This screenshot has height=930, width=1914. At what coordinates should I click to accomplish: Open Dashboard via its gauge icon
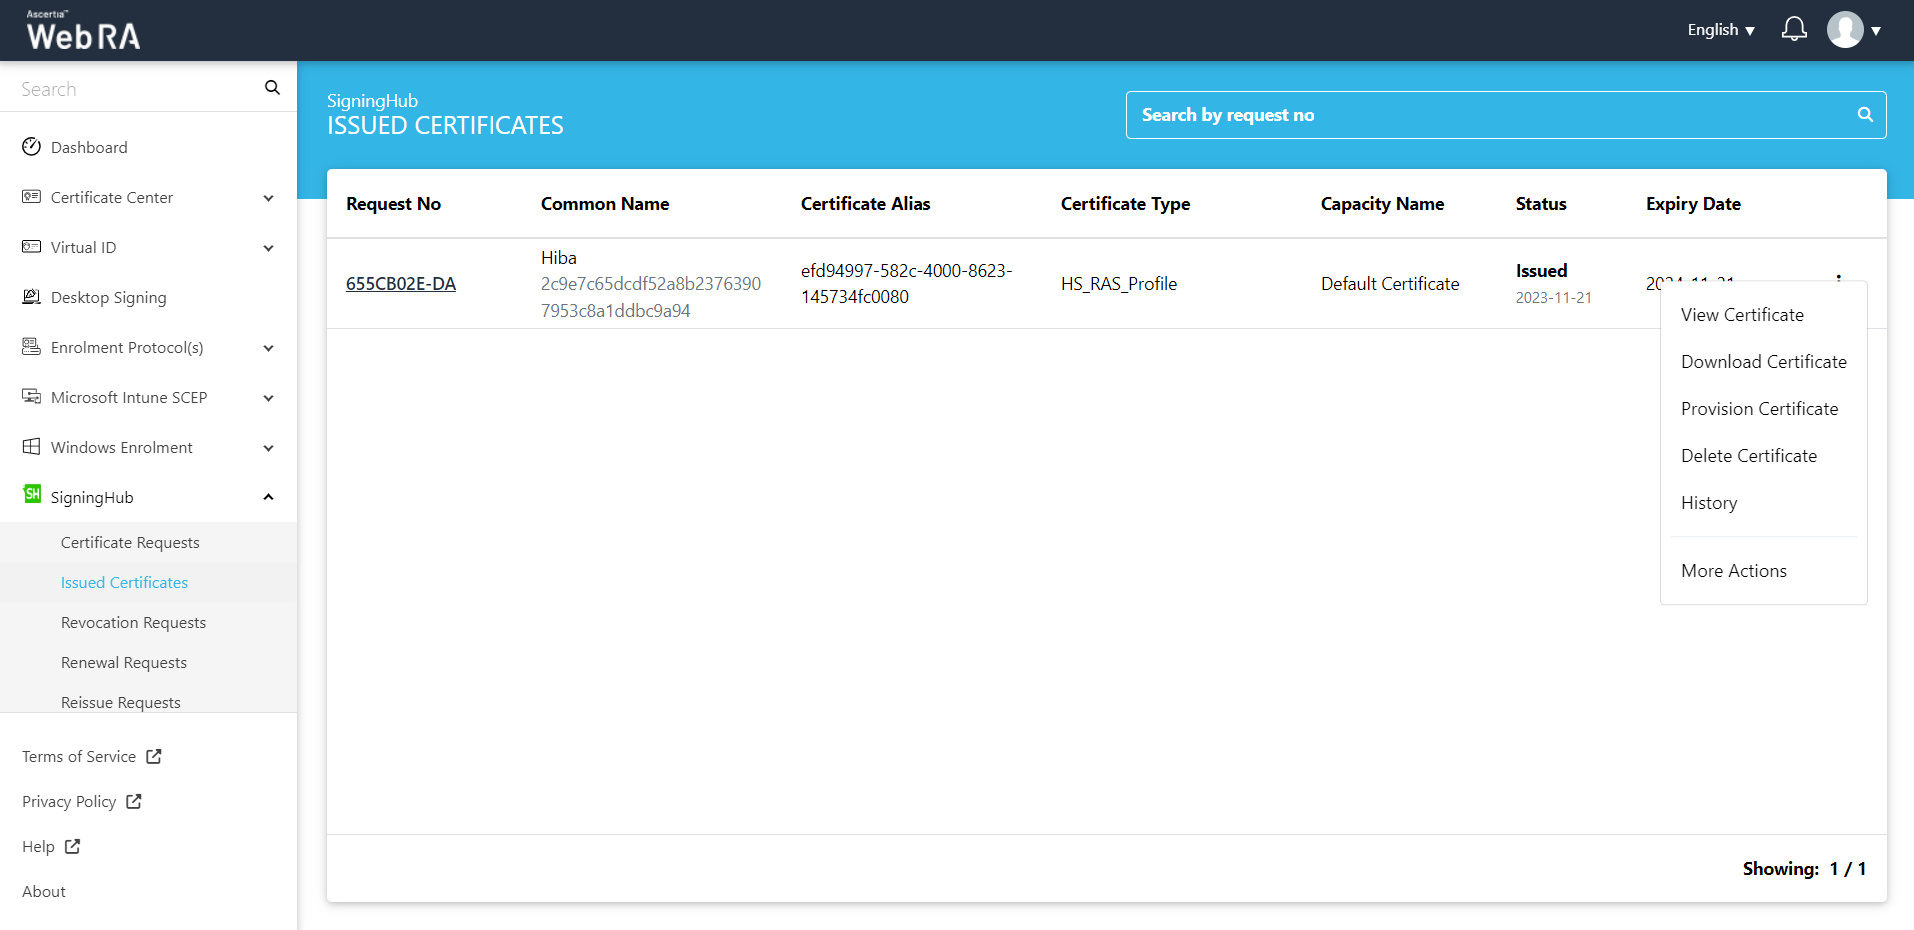32,147
